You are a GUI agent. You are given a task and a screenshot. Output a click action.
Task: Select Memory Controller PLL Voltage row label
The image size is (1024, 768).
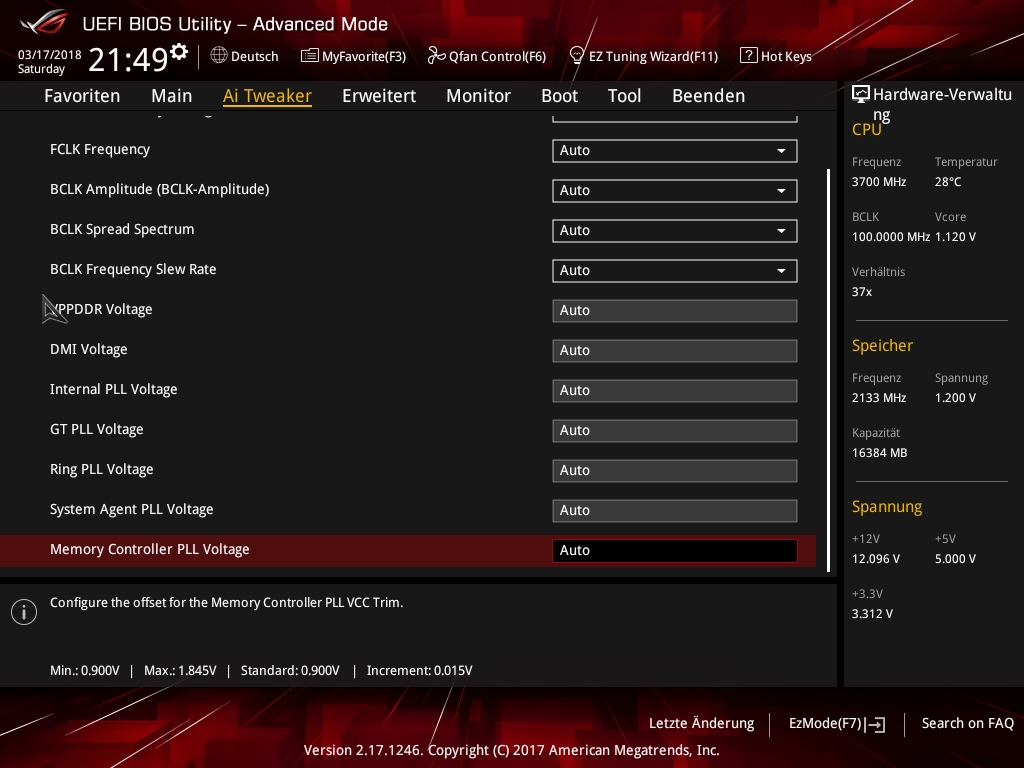click(150, 549)
